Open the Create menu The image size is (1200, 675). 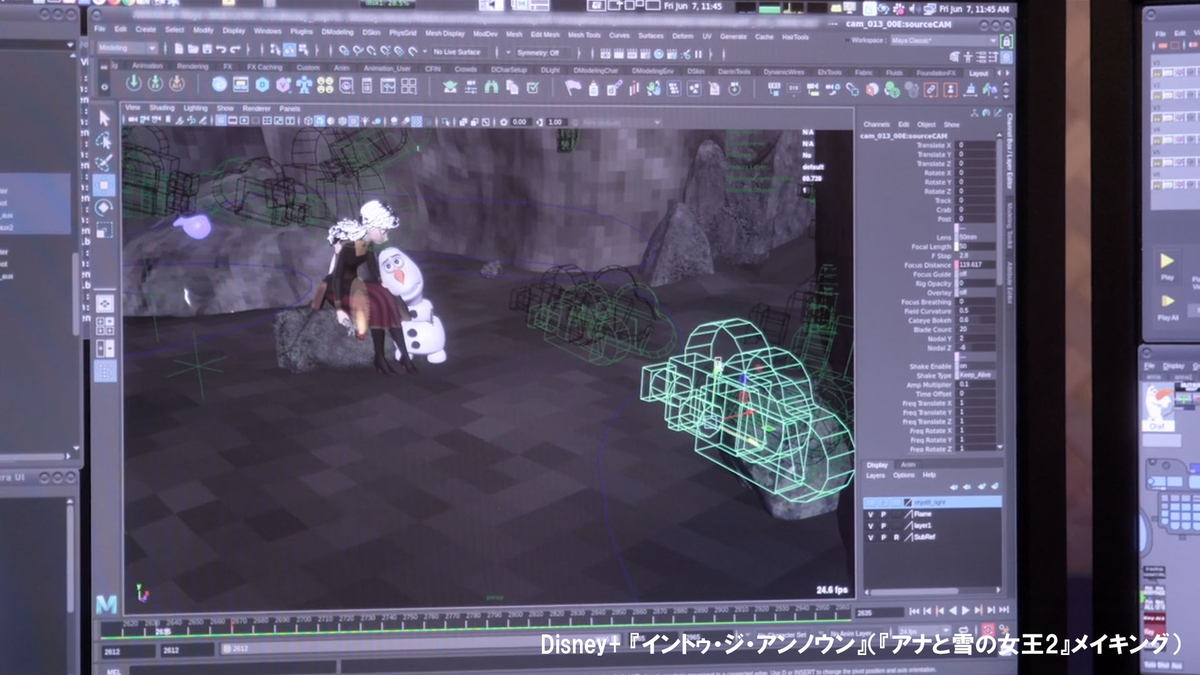click(x=145, y=30)
